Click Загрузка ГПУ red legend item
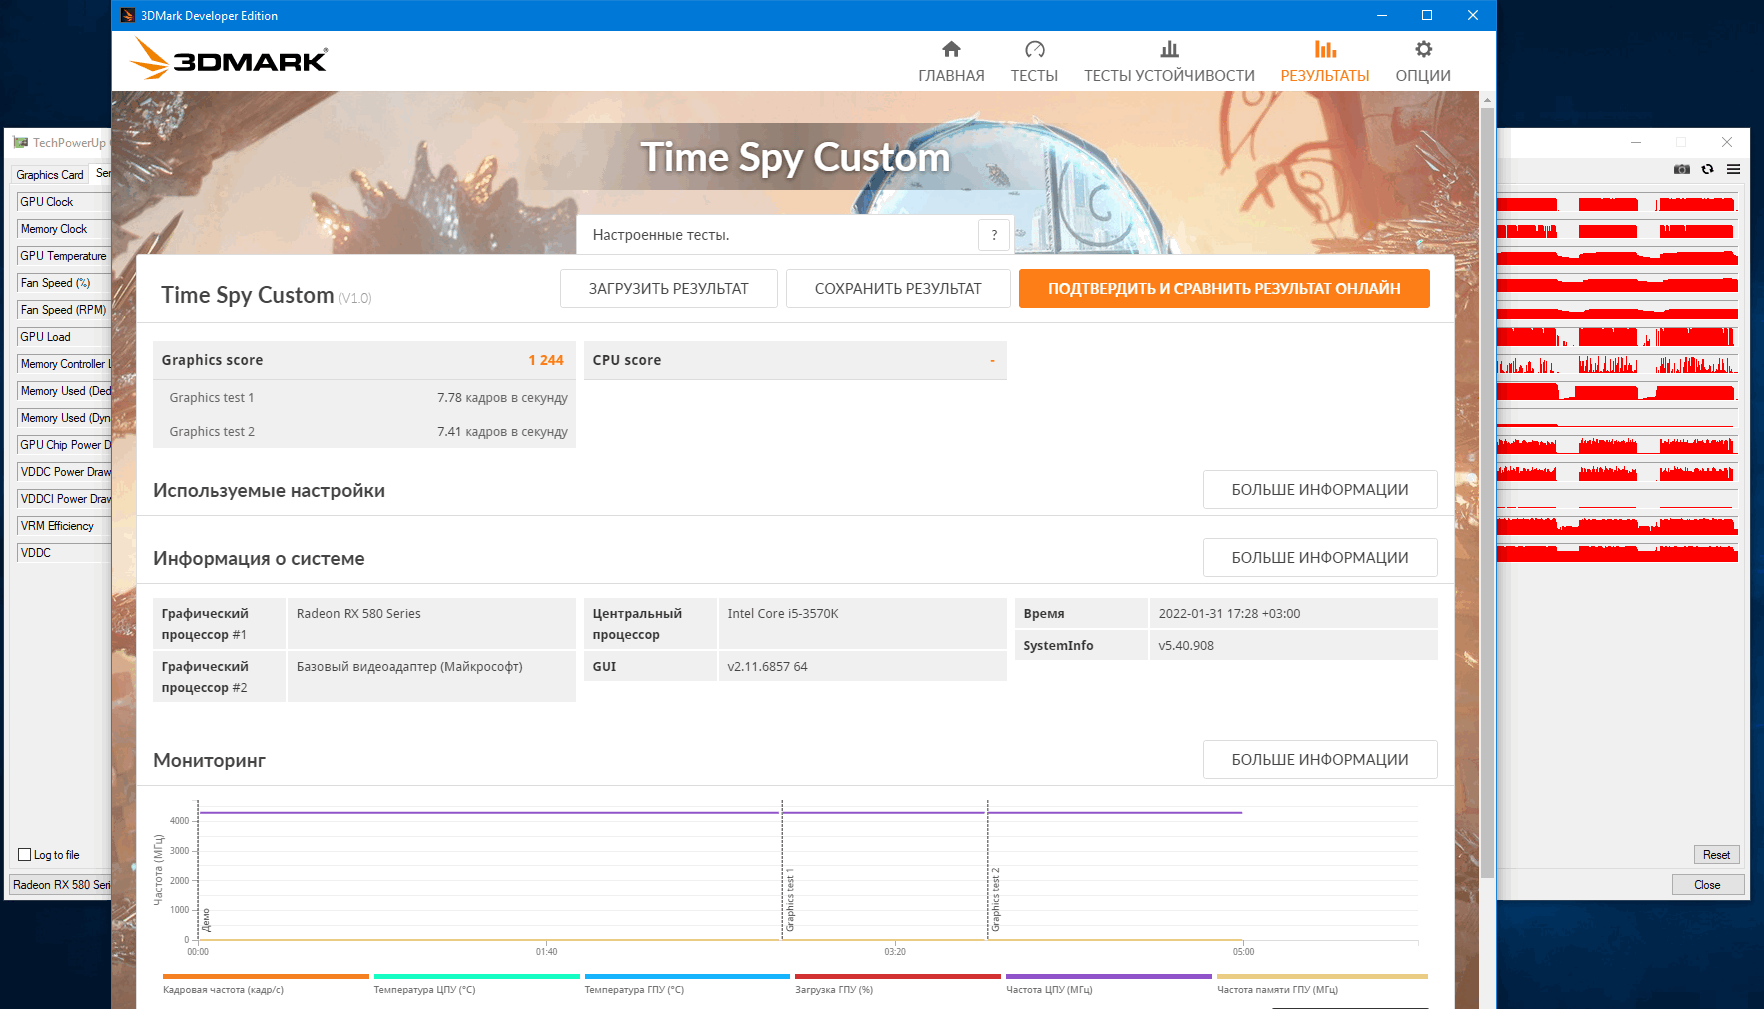Viewport: 1764px width, 1009px height. (x=898, y=984)
